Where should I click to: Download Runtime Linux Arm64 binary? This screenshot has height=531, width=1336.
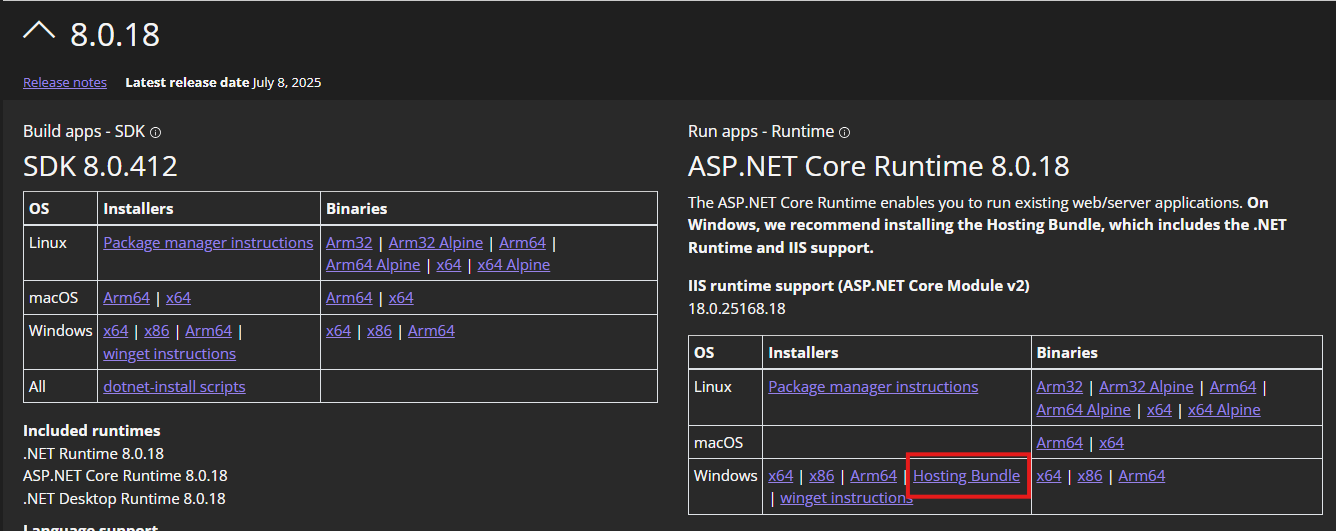click(x=1233, y=386)
